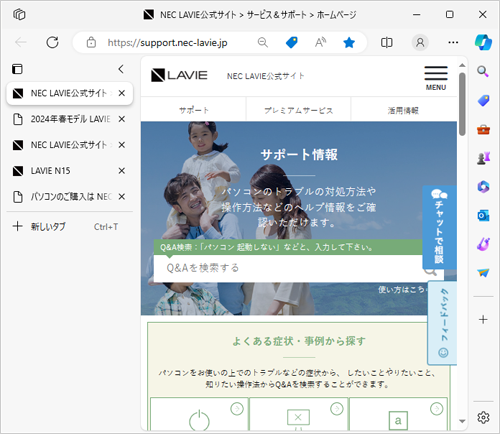The width and height of the screenshot is (500, 434).
Task: Open sidebar Drop paper plane icon
Action: [x=483, y=273]
